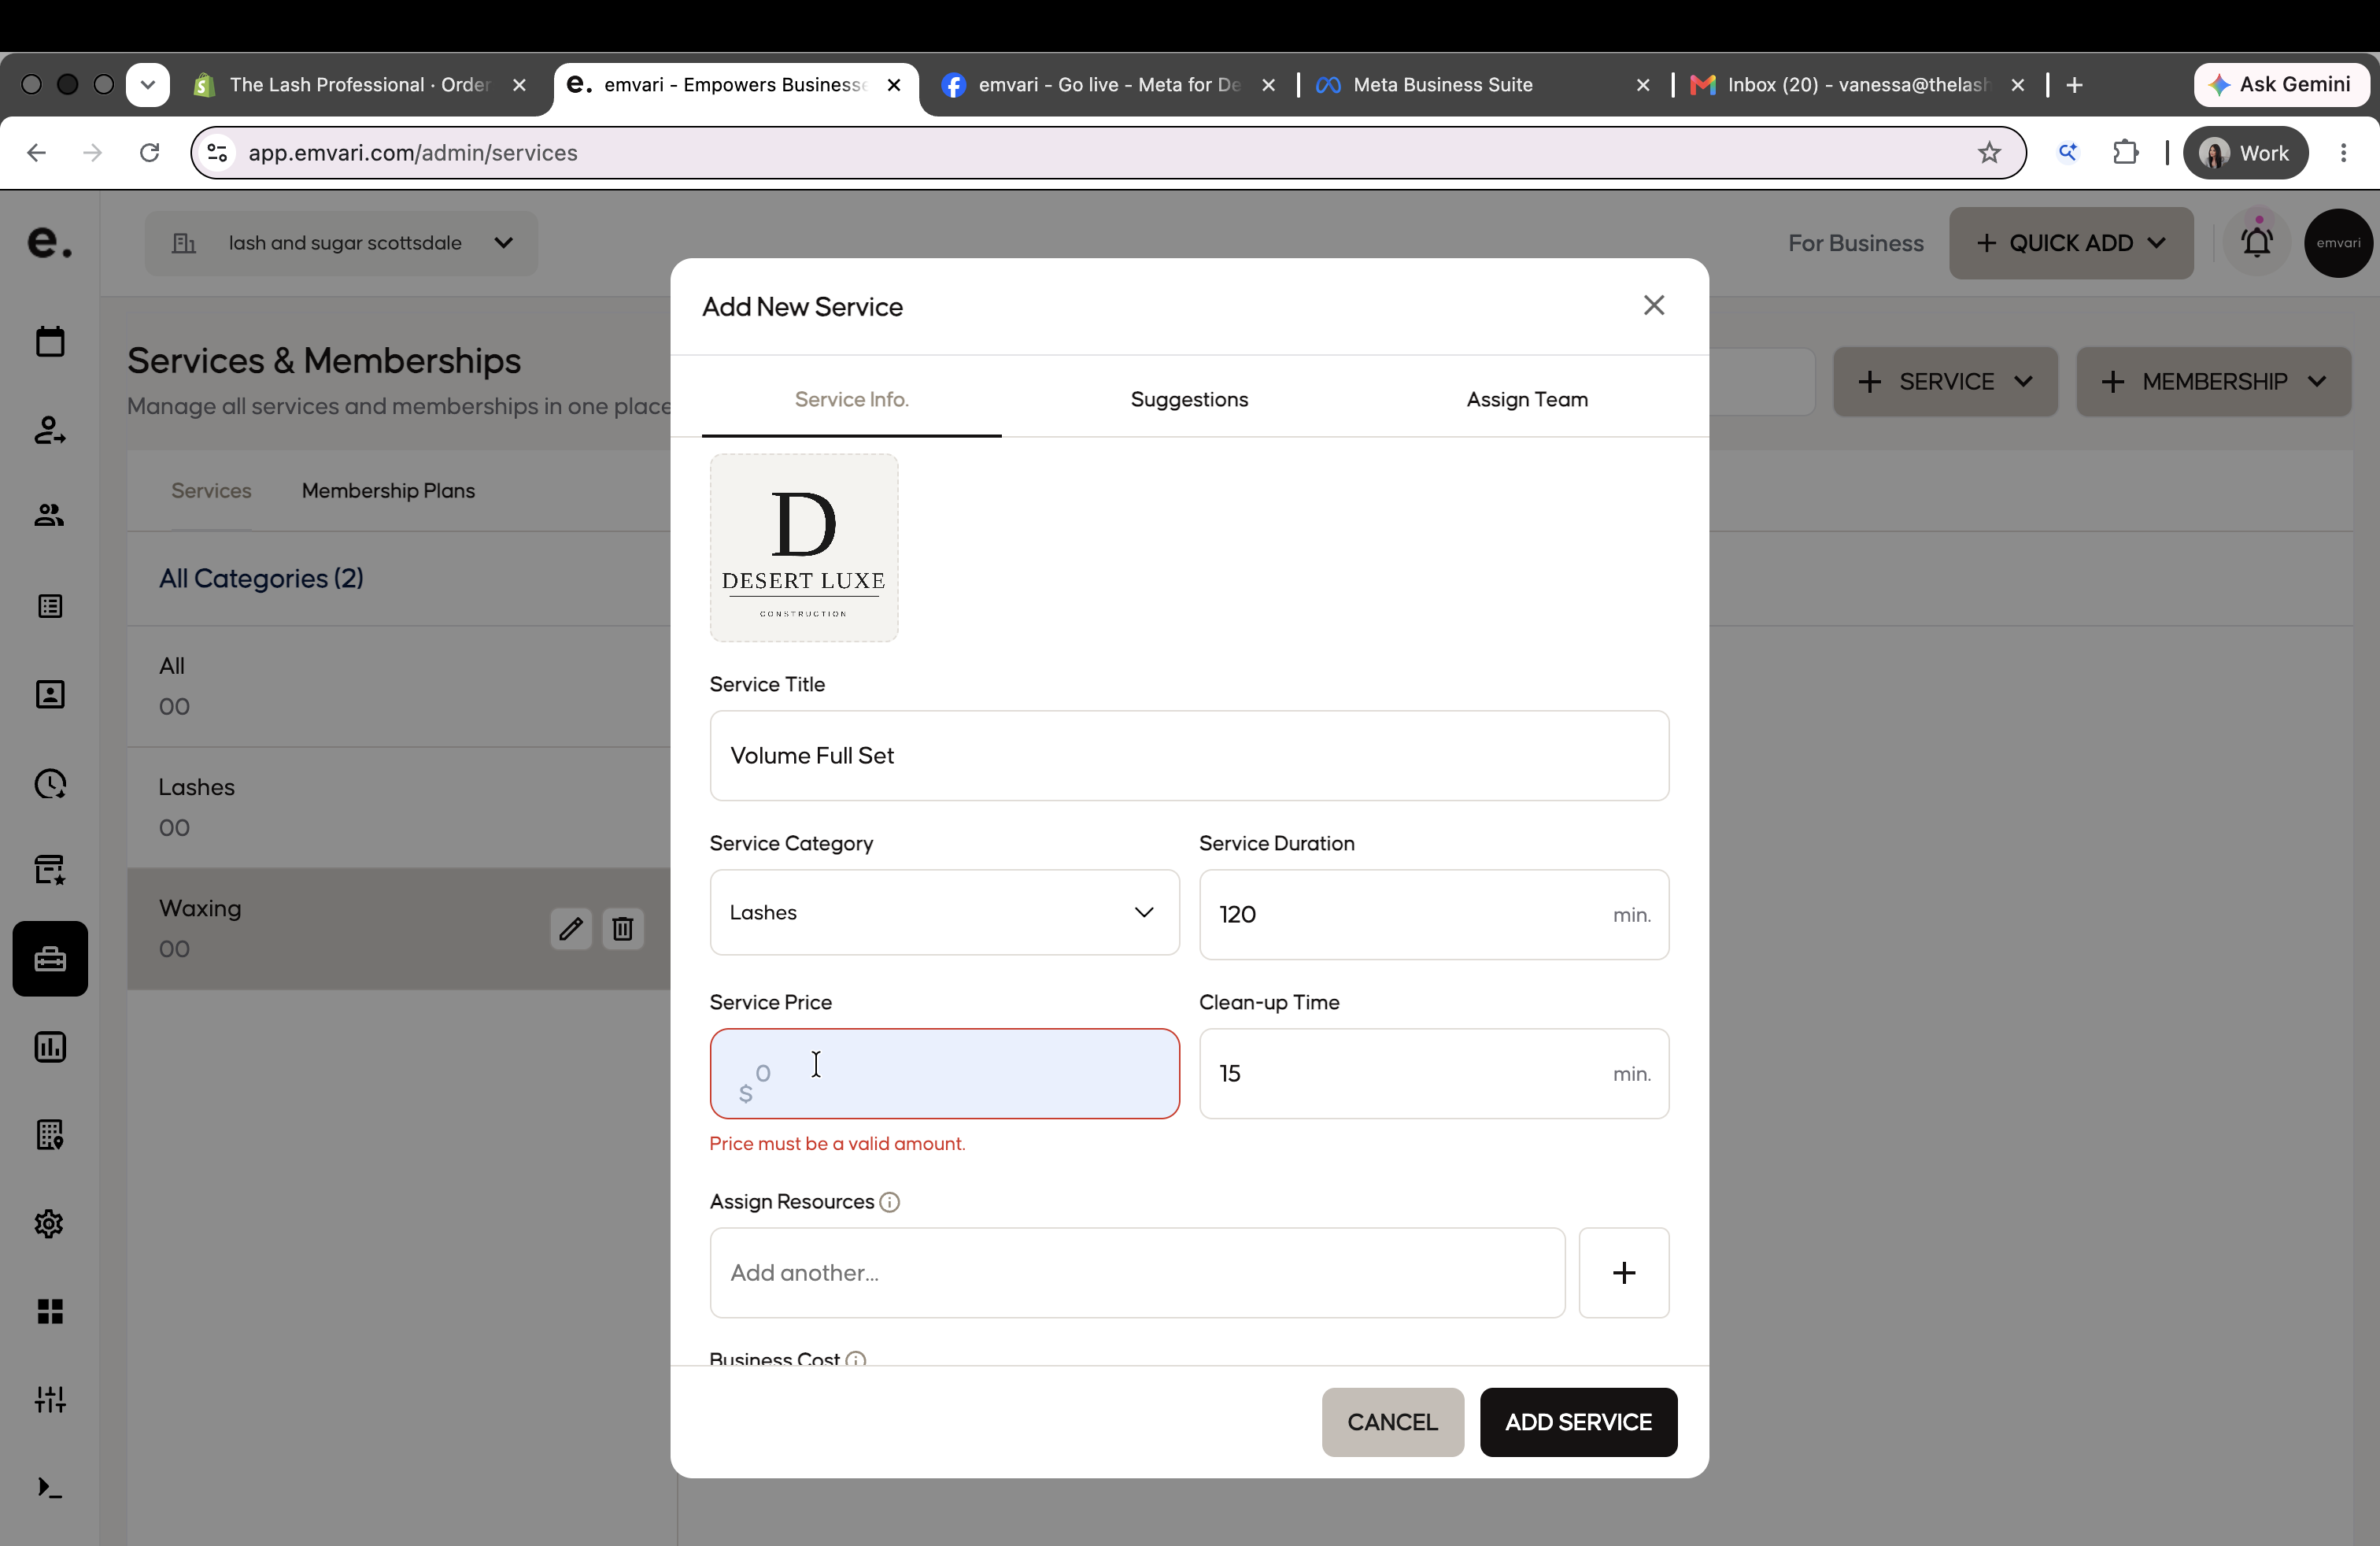Viewport: 2380px width, 1546px height.
Task: Switch to the Suggestions tab
Action: pos(1189,399)
